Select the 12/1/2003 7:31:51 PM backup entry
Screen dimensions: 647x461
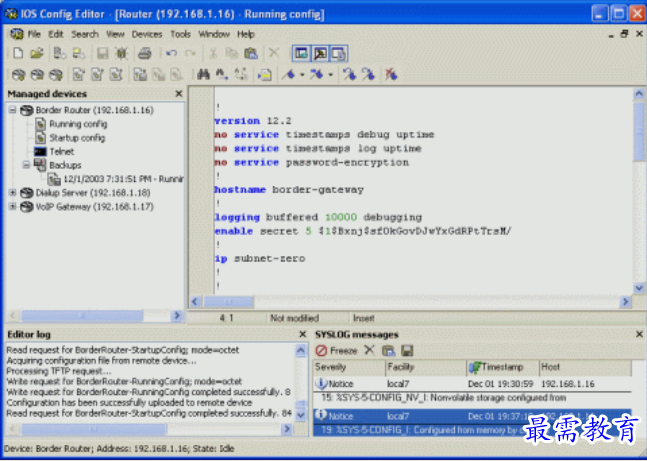click(123, 179)
